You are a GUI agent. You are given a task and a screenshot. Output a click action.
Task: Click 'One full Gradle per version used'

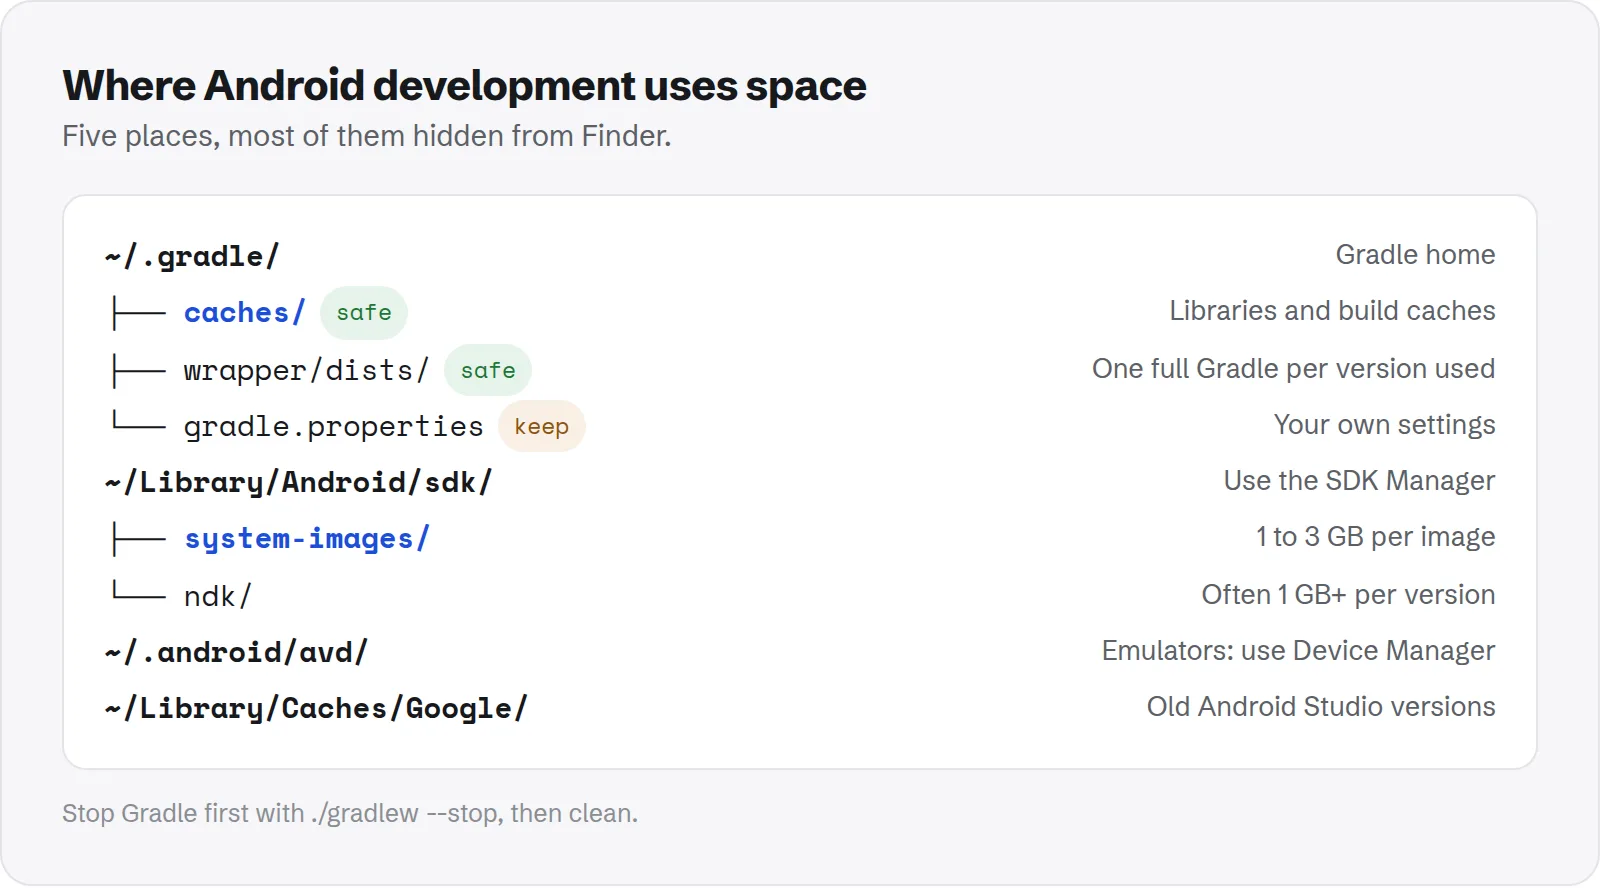tap(1293, 369)
